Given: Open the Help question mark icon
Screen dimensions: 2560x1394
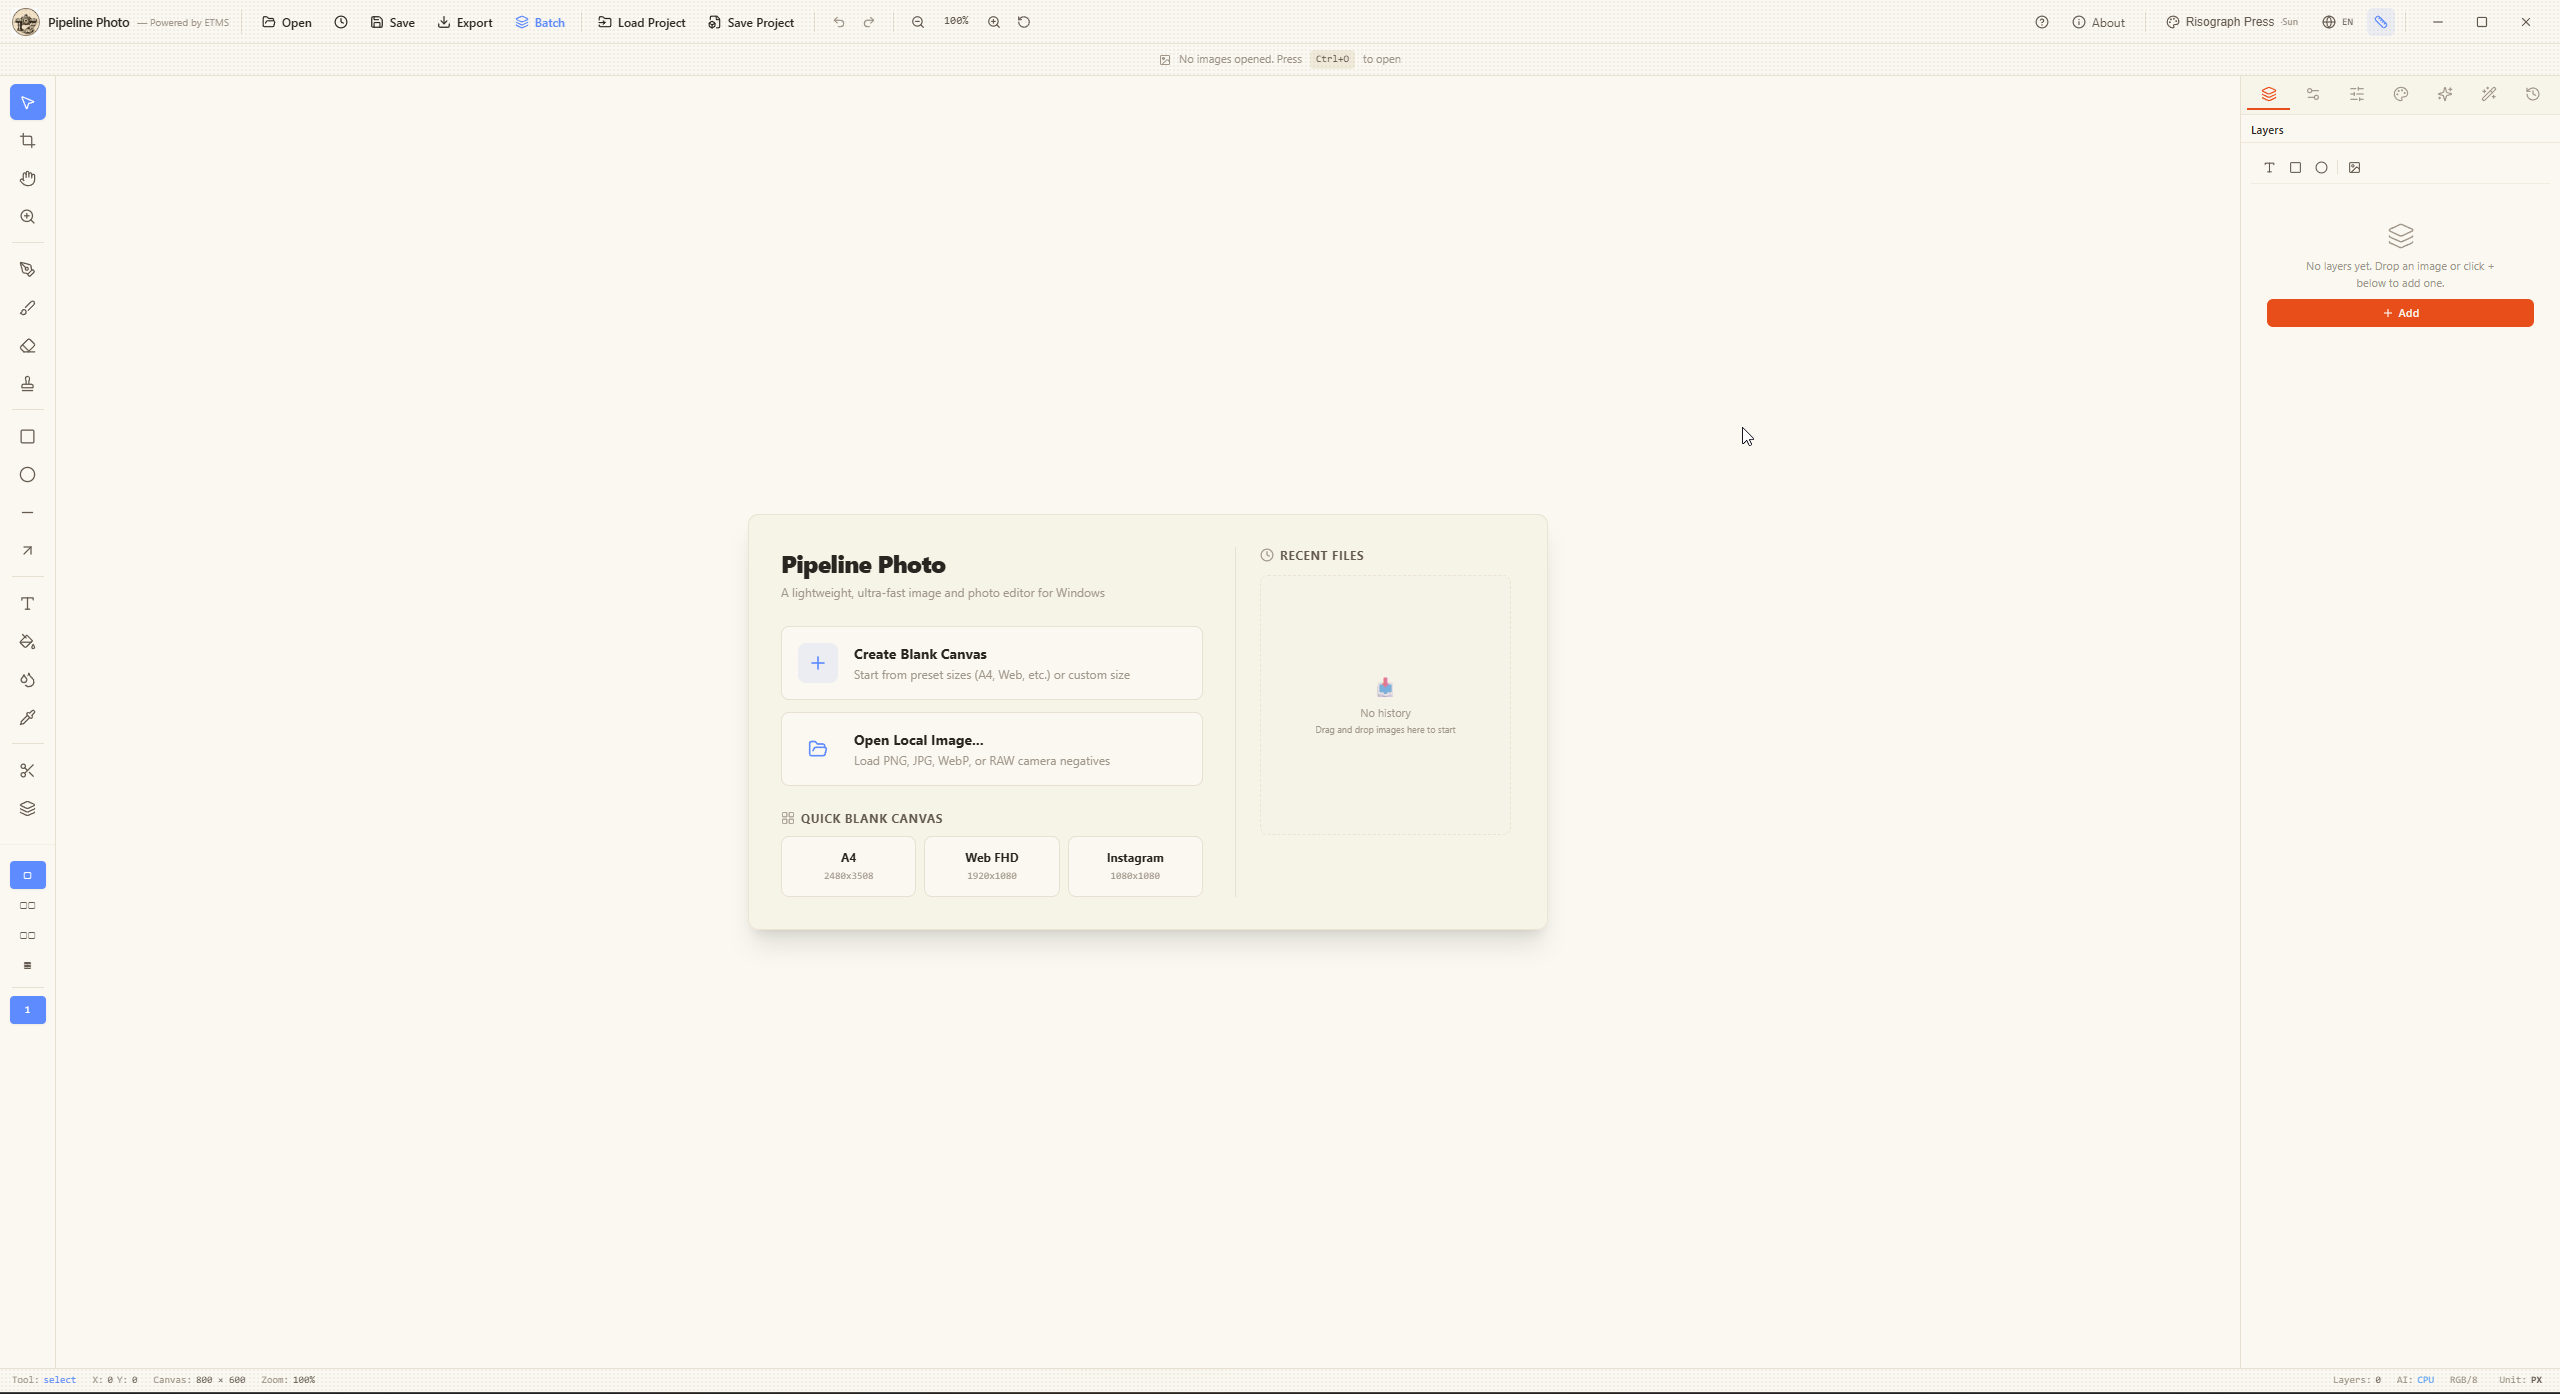Looking at the screenshot, I should click(x=2042, y=22).
